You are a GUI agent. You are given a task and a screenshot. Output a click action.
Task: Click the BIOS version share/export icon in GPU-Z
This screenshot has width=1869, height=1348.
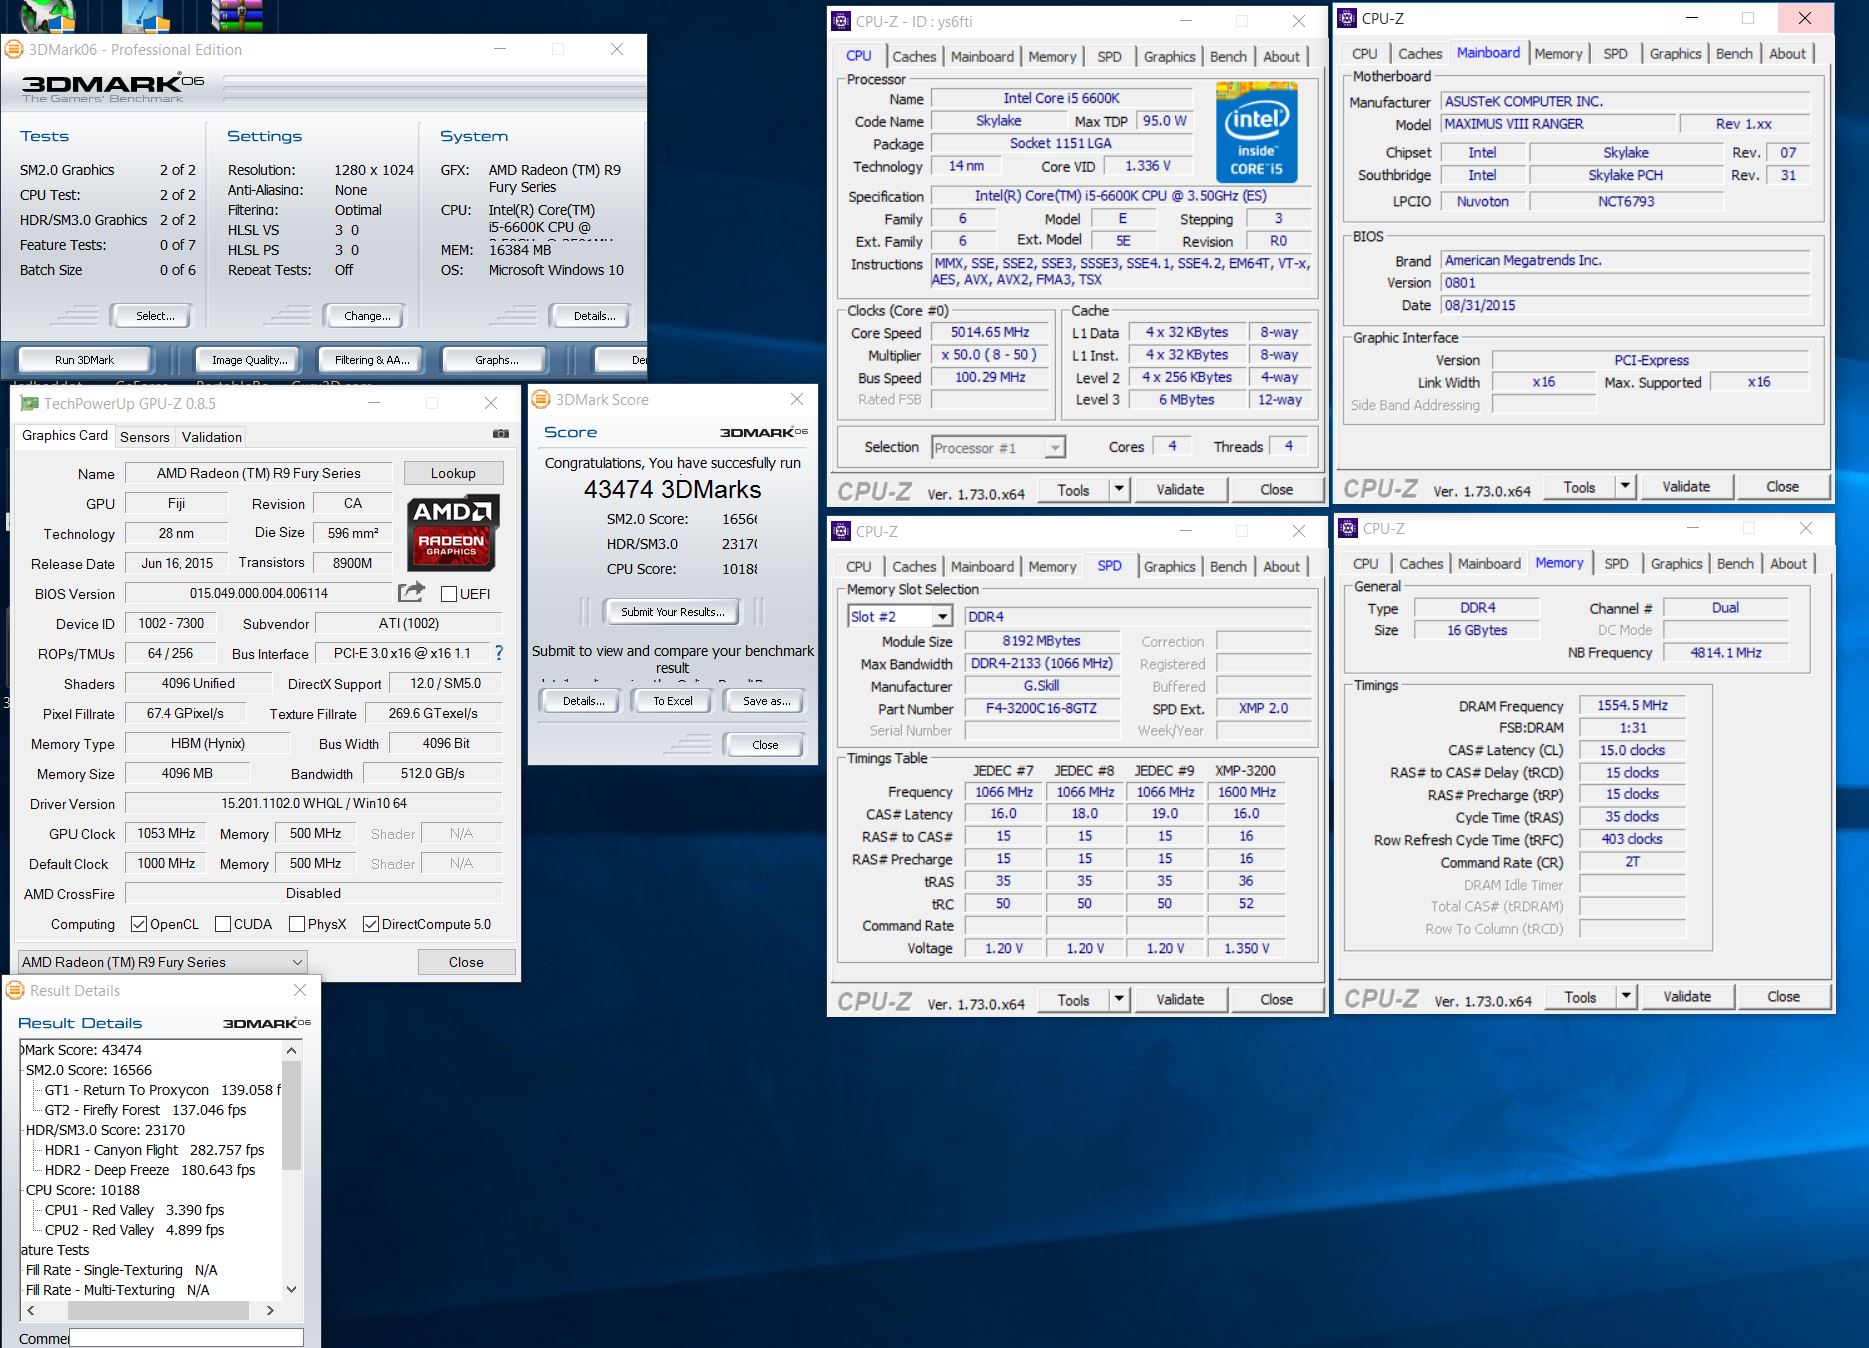pos(412,592)
